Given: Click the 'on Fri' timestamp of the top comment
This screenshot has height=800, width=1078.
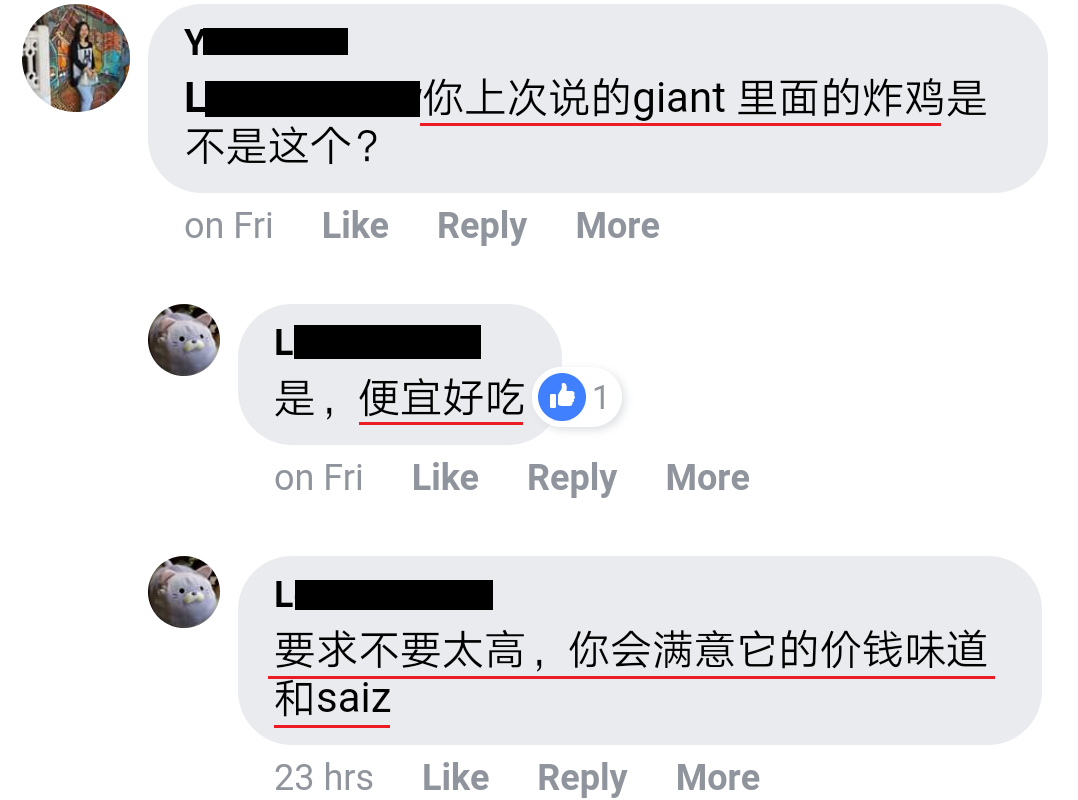Looking at the screenshot, I should click(228, 225).
